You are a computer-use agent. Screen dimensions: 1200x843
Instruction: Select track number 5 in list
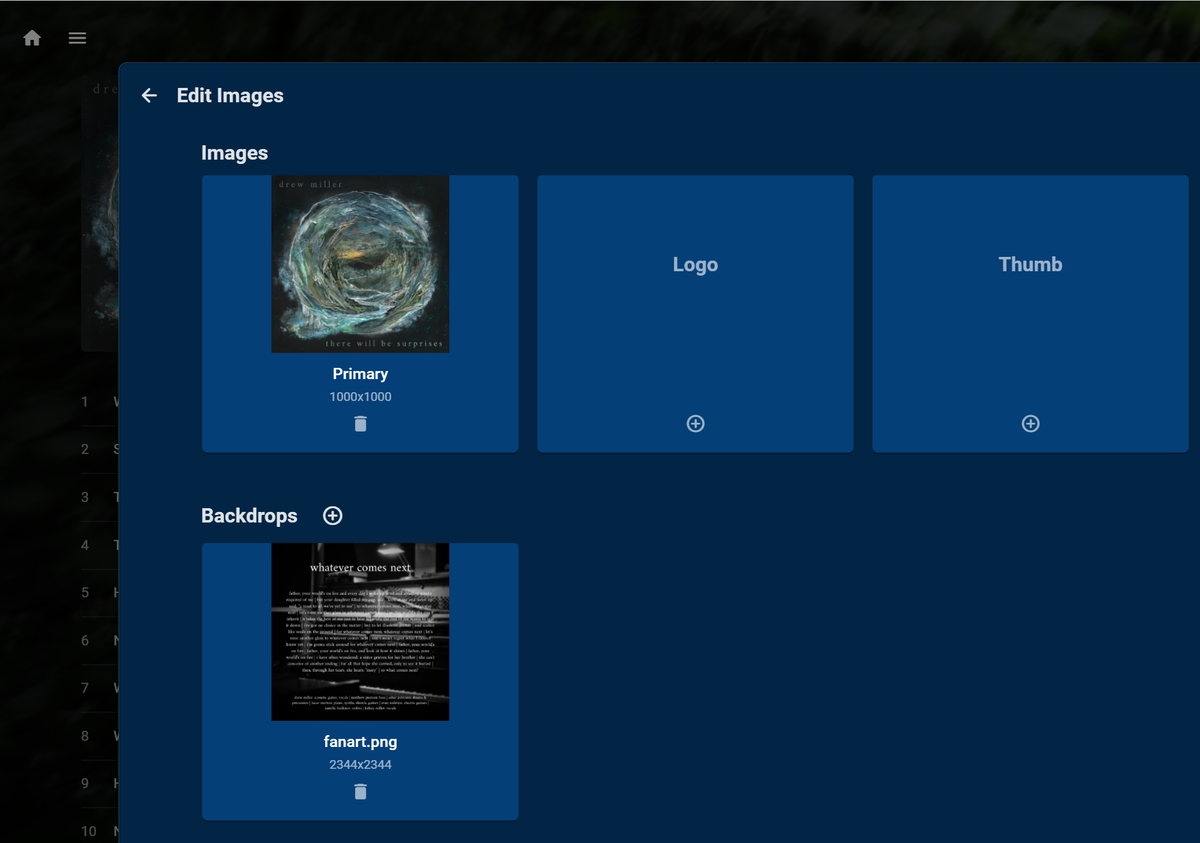click(85, 593)
